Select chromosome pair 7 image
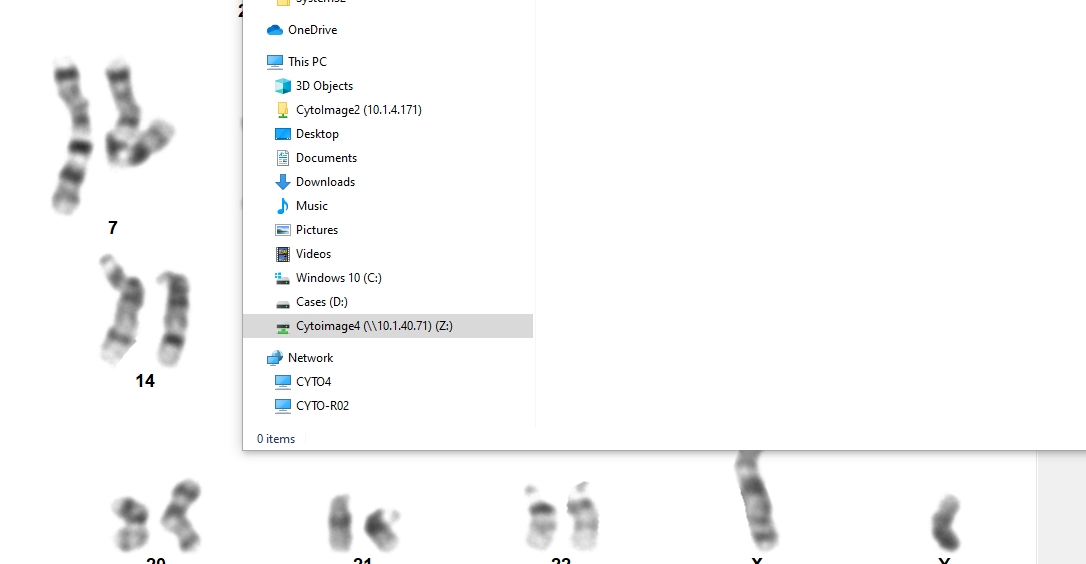Image resolution: width=1086 pixels, height=564 pixels. pyautogui.click(x=112, y=136)
